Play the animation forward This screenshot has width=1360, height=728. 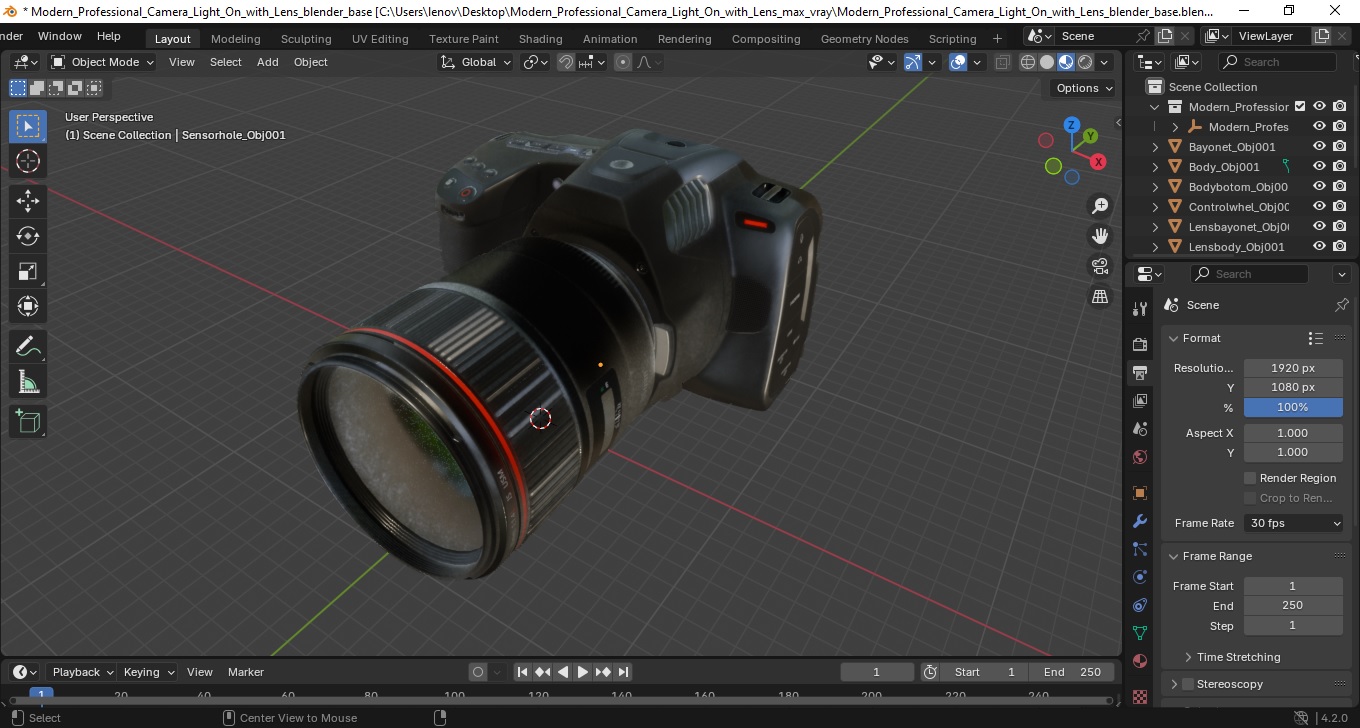coord(583,672)
